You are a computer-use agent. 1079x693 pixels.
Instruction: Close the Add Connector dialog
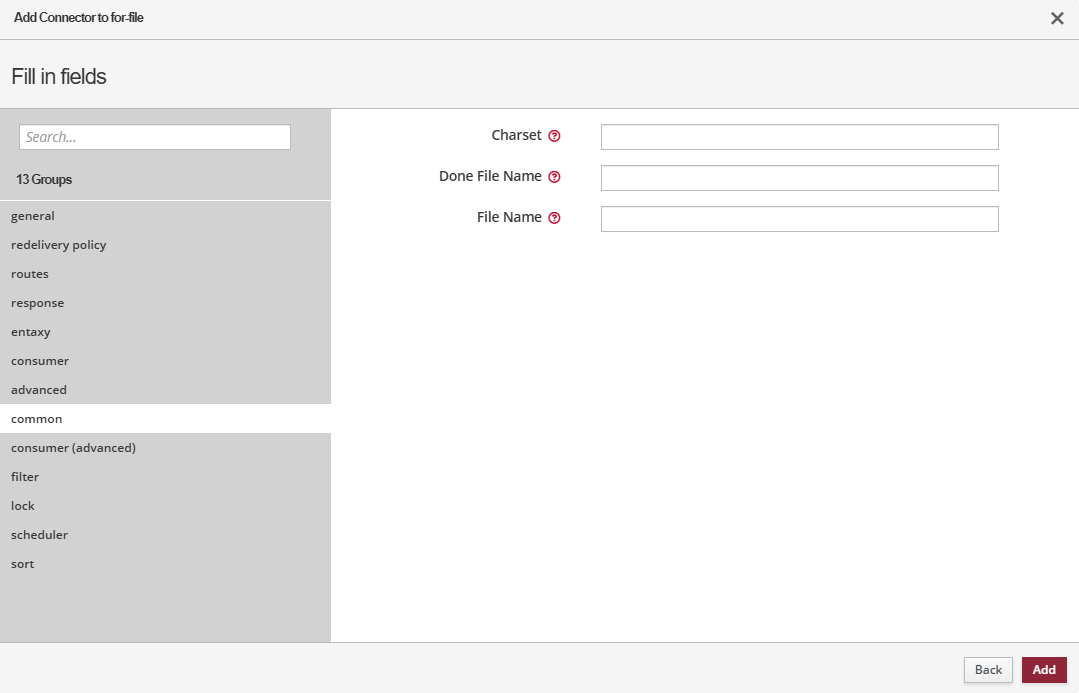(x=1057, y=18)
